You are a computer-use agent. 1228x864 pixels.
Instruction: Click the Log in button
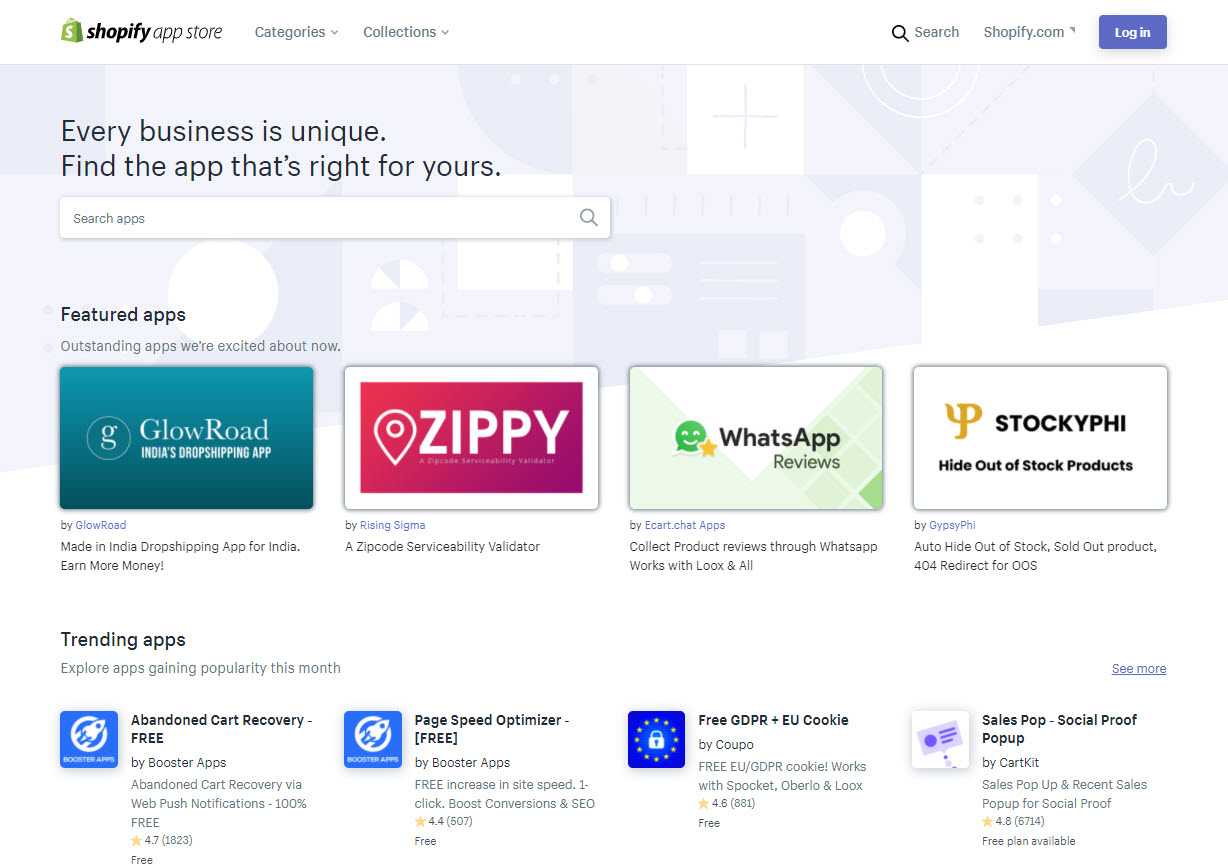point(1132,32)
